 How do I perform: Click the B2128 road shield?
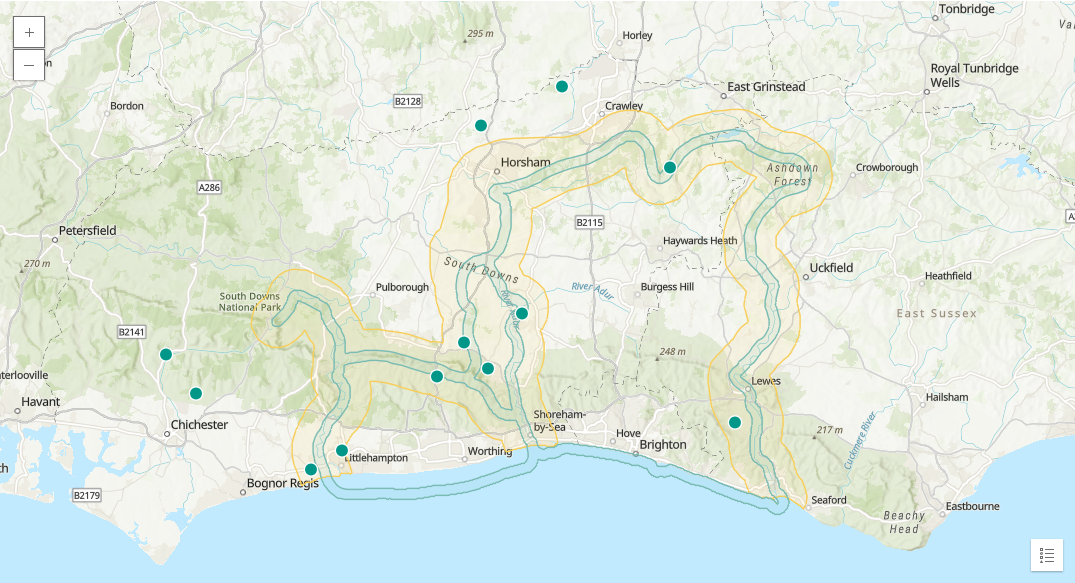(408, 102)
